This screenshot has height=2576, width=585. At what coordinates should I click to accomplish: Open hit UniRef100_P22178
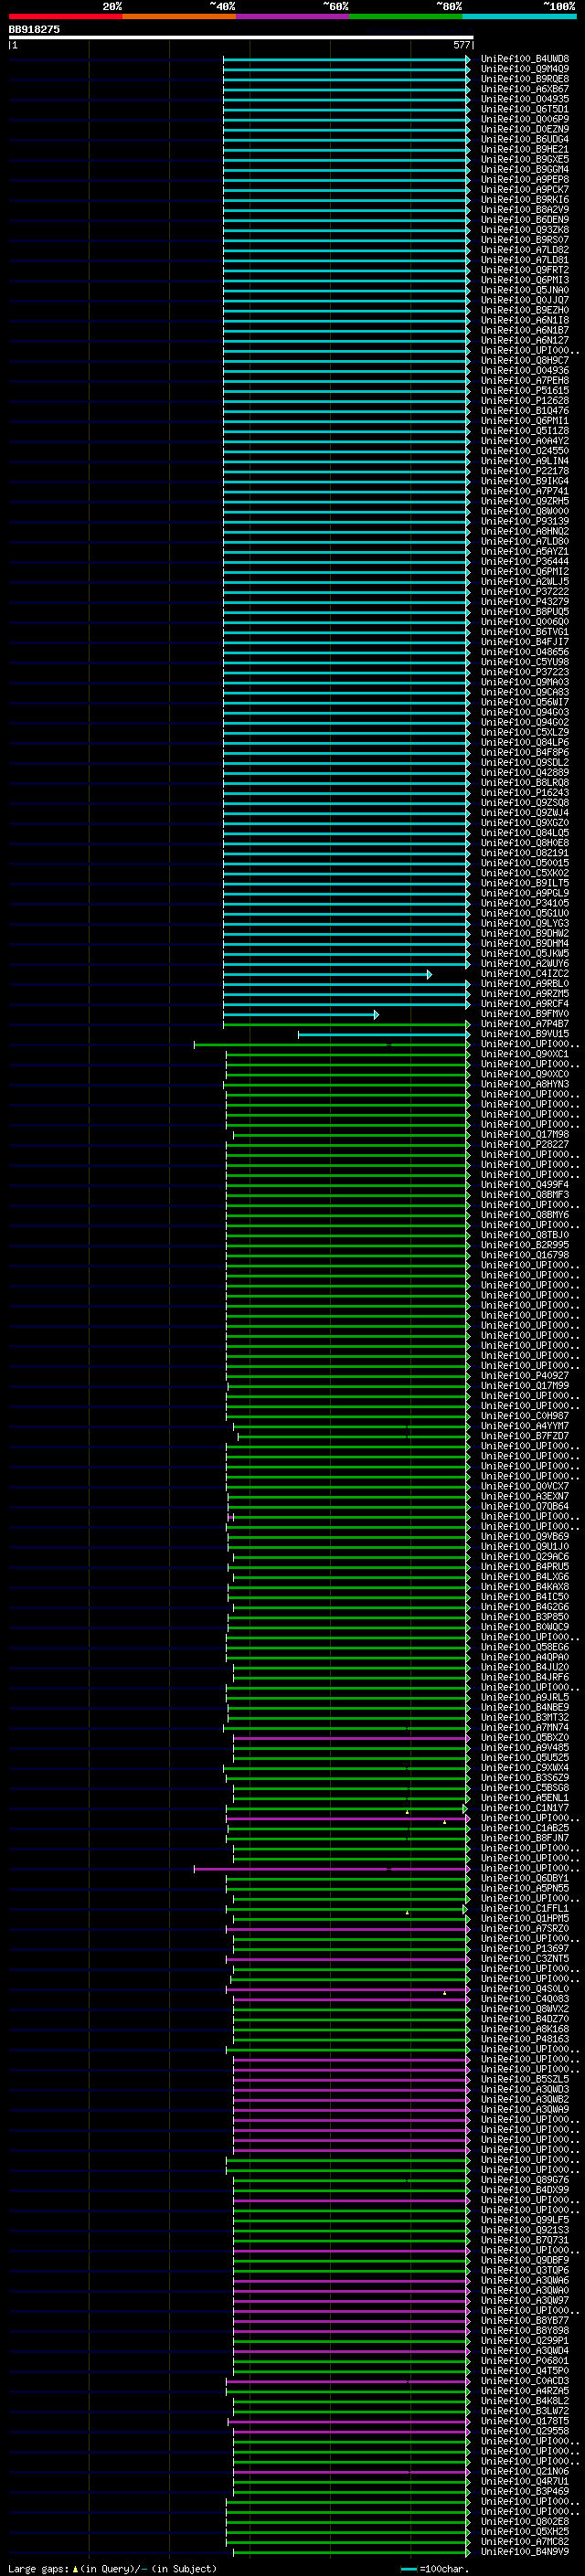click(x=524, y=471)
